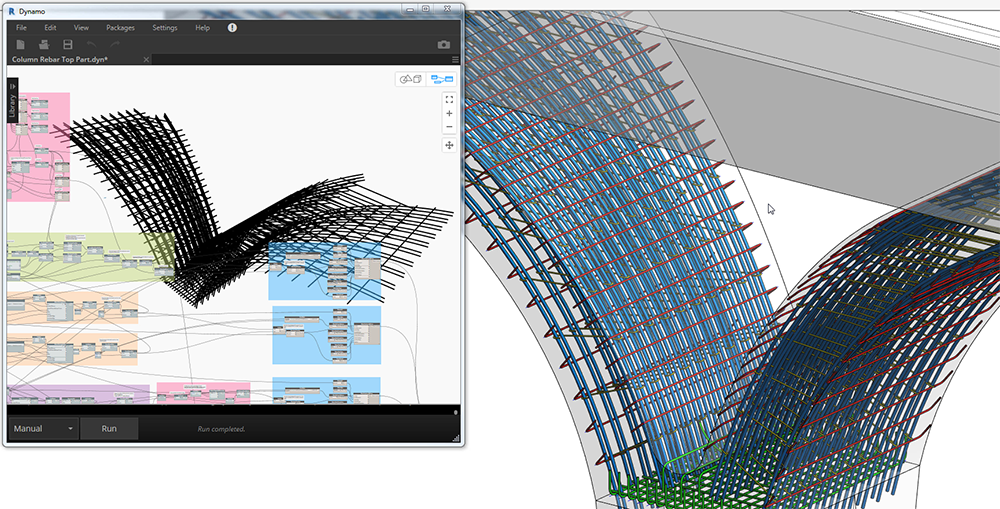1000x509 pixels.
Task: Export workspace as image with camera icon
Action: click(x=444, y=45)
